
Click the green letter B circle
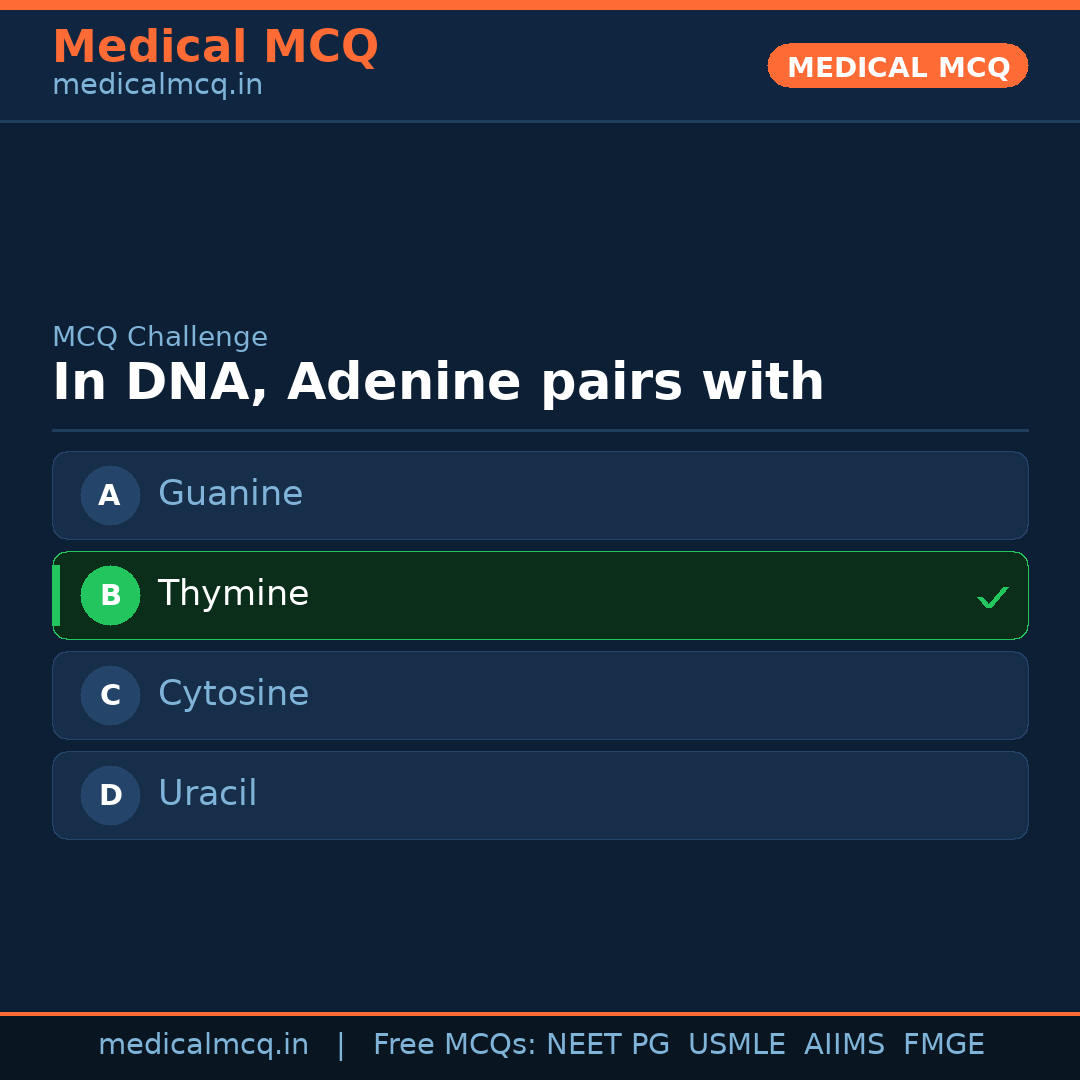pos(110,595)
